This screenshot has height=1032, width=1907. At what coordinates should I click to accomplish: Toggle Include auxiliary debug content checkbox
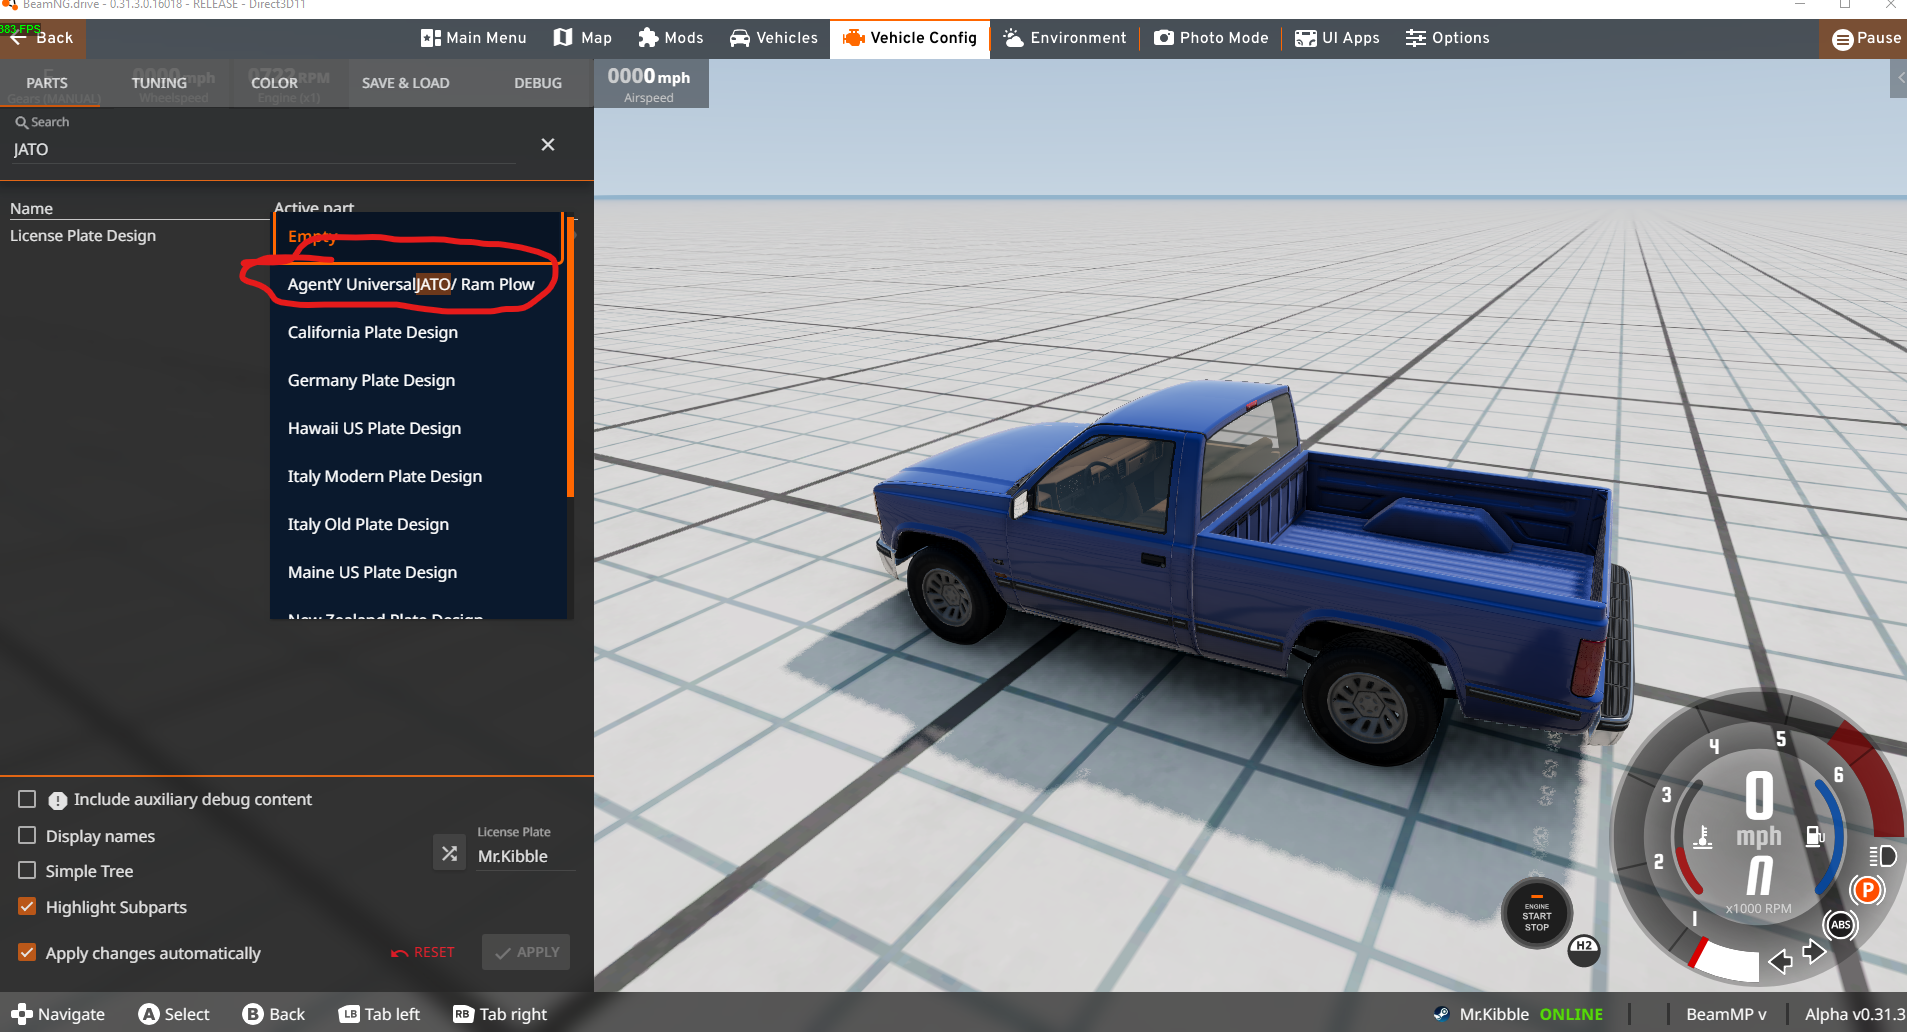coord(27,799)
